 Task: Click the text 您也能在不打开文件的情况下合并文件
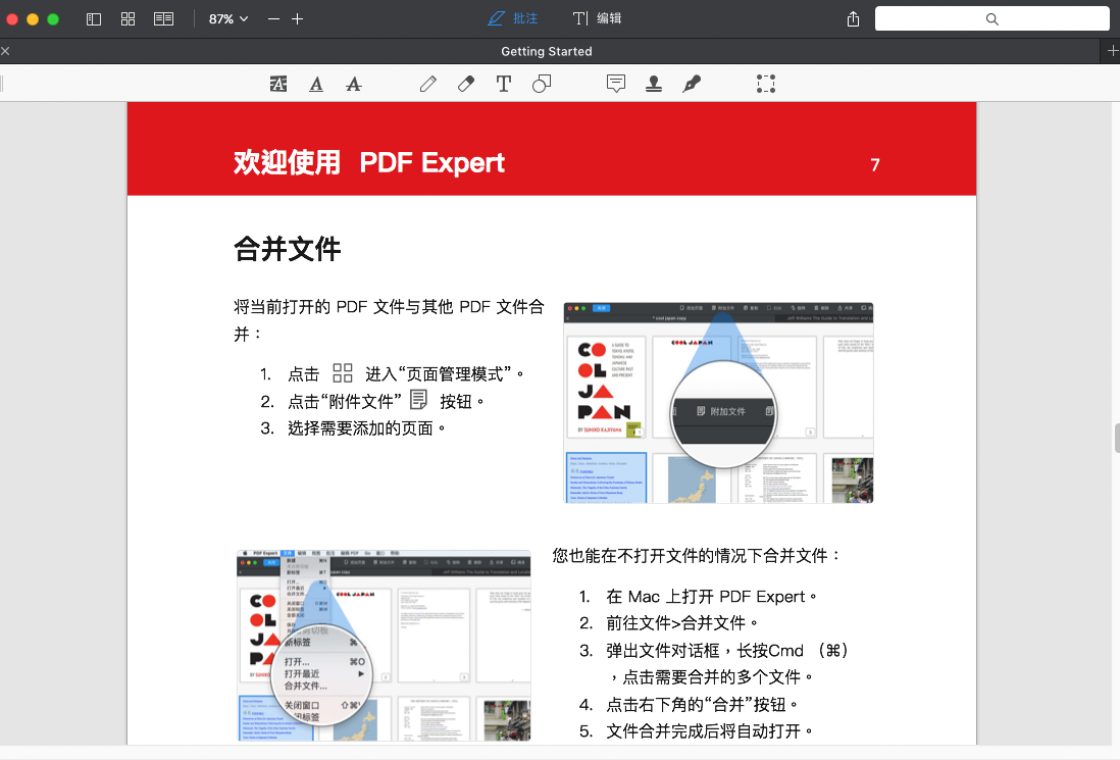click(x=691, y=556)
